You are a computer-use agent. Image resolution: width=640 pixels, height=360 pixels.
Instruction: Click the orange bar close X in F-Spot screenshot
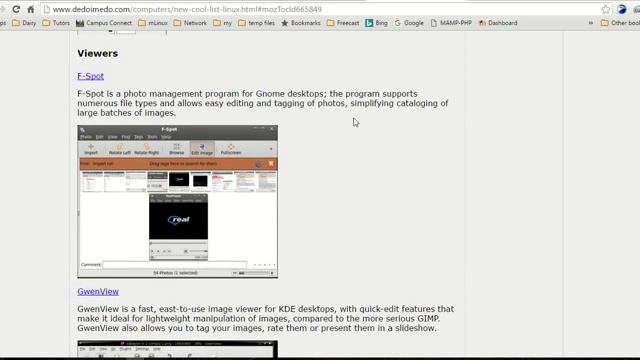[x=271, y=164]
